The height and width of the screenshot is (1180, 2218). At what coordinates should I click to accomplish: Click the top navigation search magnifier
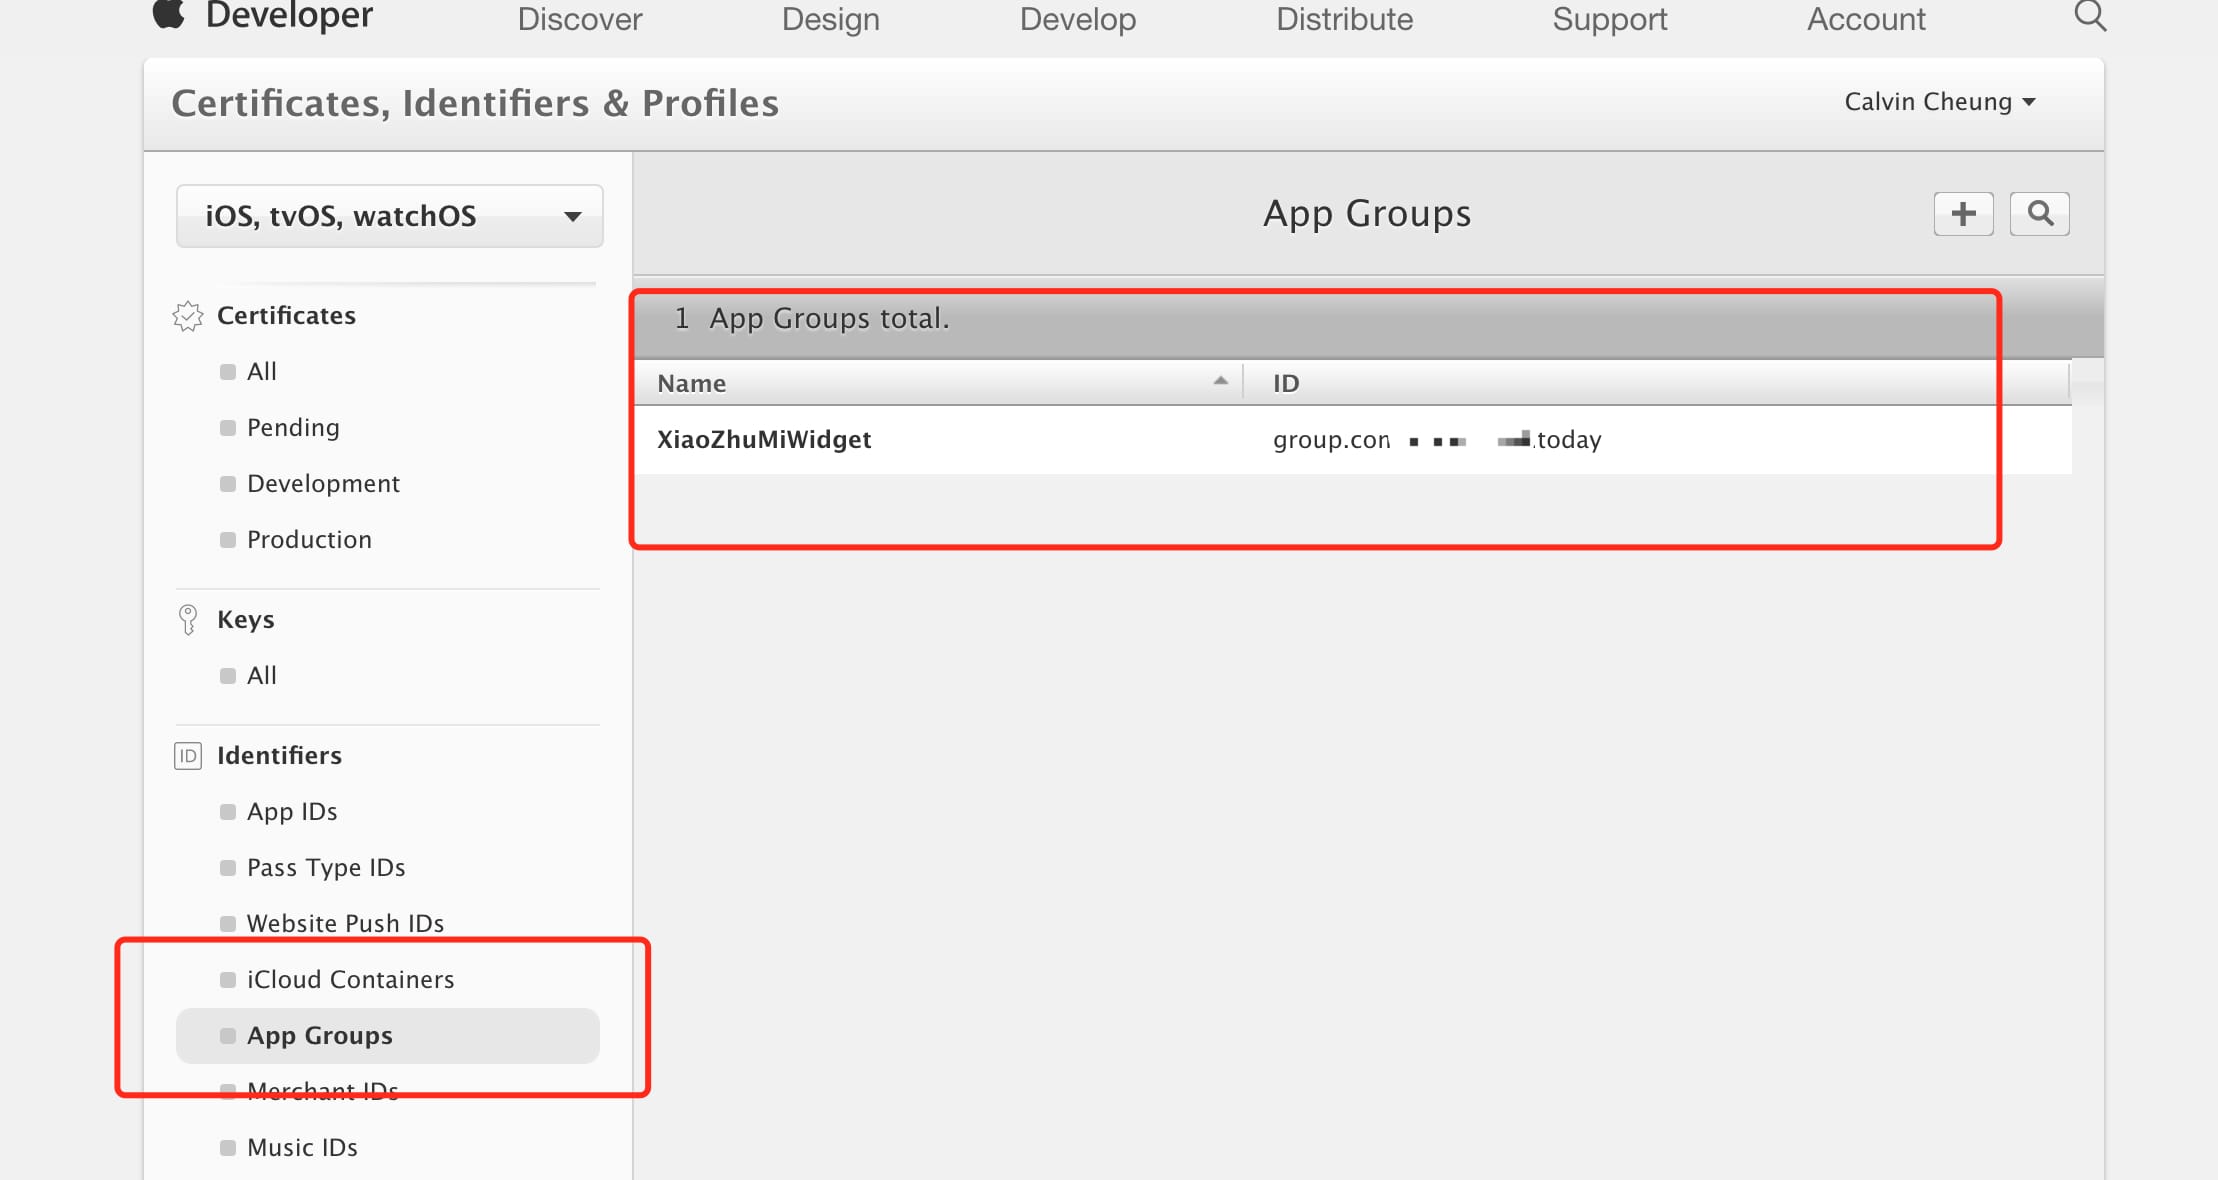tap(2089, 17)
